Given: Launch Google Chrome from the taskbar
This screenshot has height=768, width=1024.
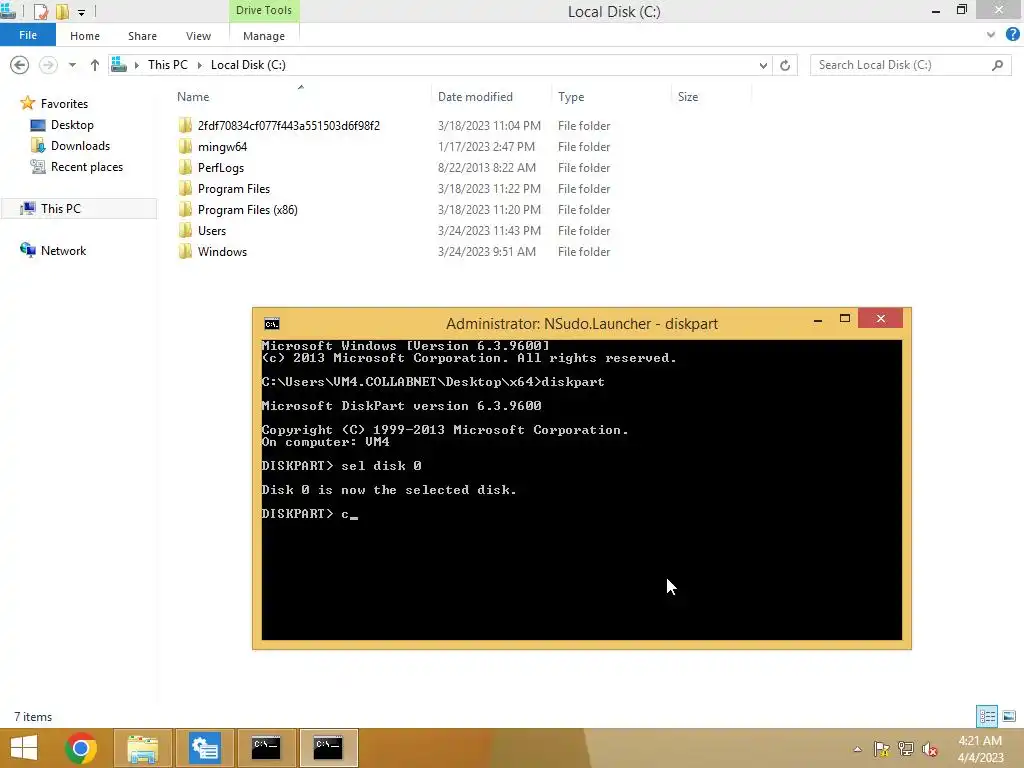Looking at the screenshot, I should pos(80,748).
